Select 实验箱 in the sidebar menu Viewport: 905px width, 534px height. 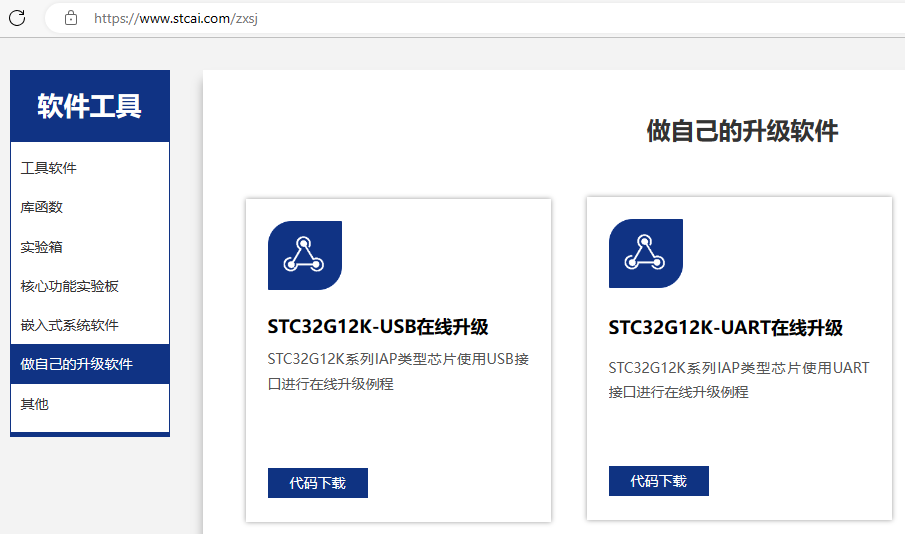pos(42,247)
